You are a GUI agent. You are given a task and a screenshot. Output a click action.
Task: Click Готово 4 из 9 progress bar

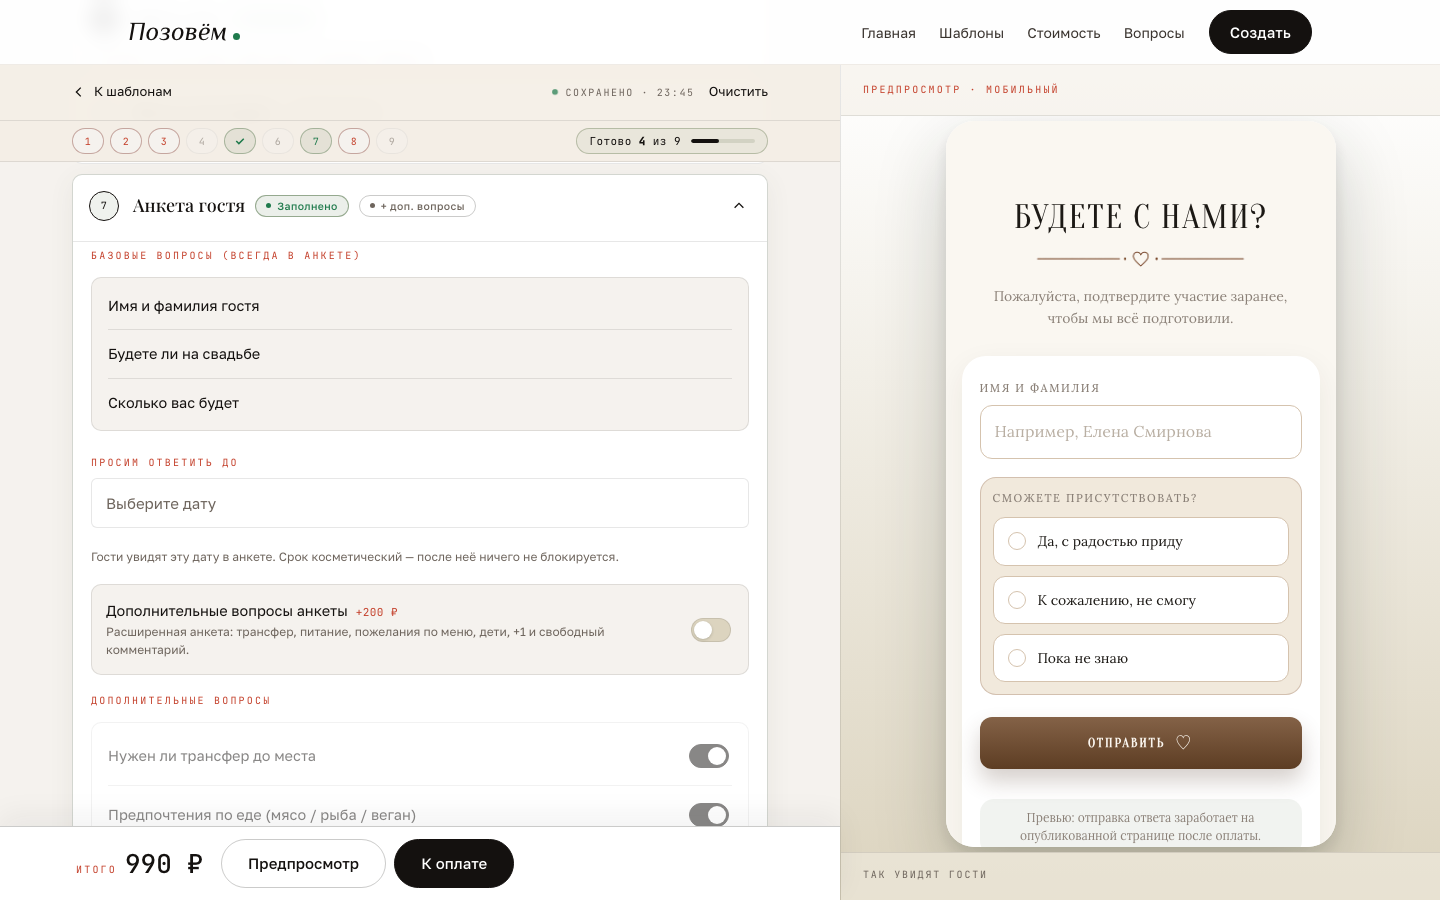point(672,141)
